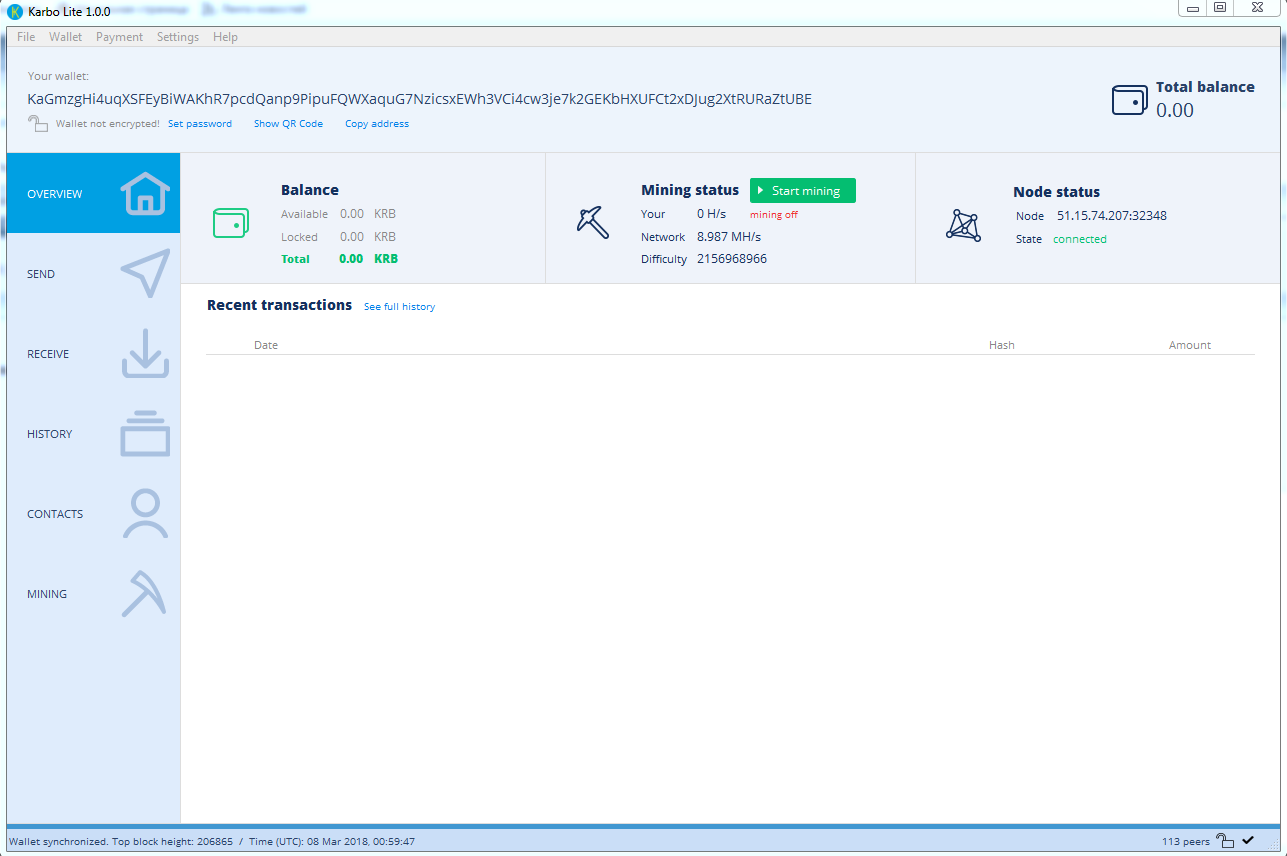Open the Overview home icon
Image resolution: width=1287 pixels, height=856 pixels.
pos(146,193)
